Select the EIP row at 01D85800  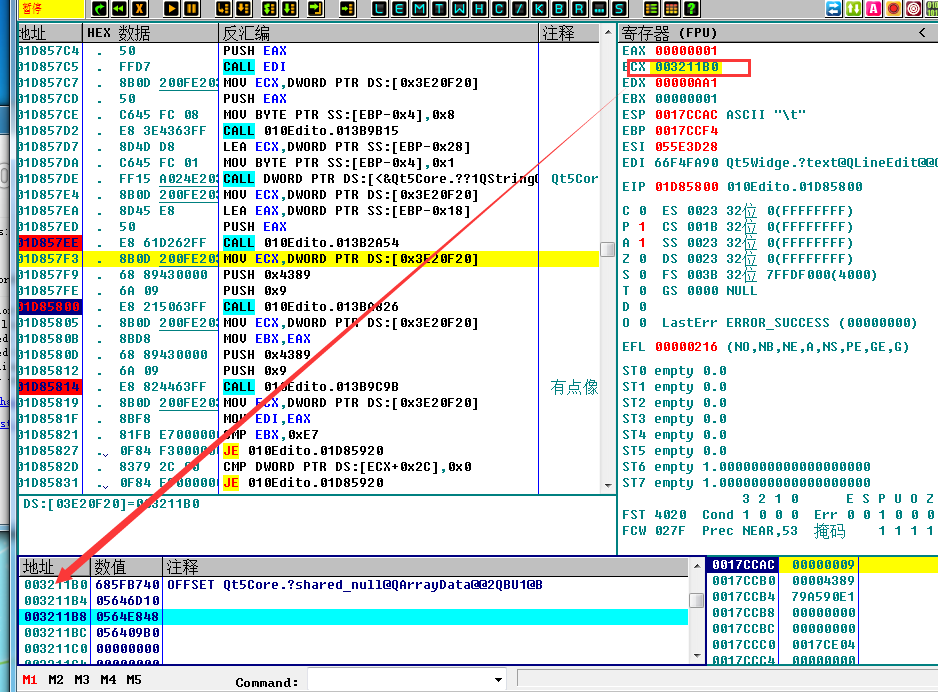coord(309,307)
